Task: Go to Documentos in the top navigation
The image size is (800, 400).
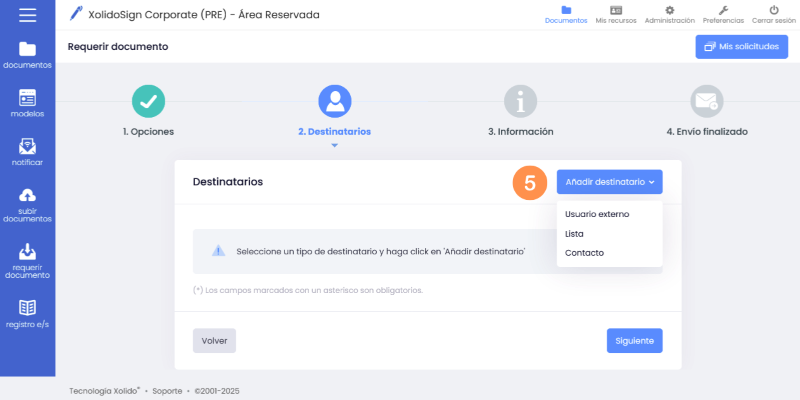Action: click(x=566, y=15)
